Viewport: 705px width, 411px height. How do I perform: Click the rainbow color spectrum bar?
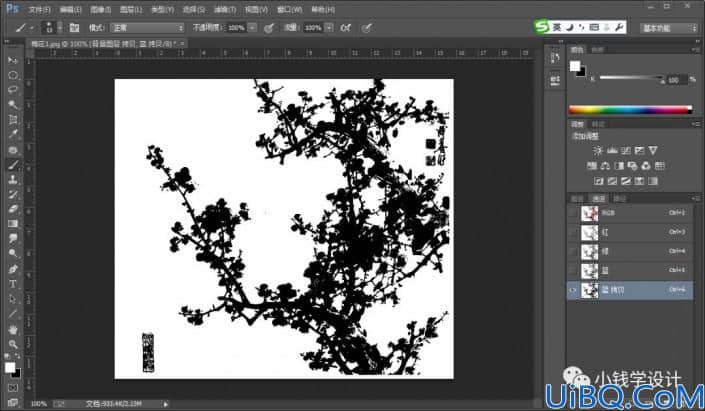pyautogui.click(x=630, y=109)
